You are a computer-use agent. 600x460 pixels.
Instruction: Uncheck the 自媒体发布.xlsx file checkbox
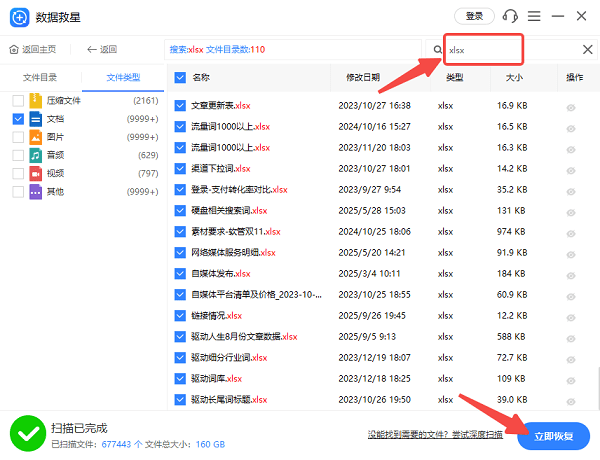tap(180, 274)
